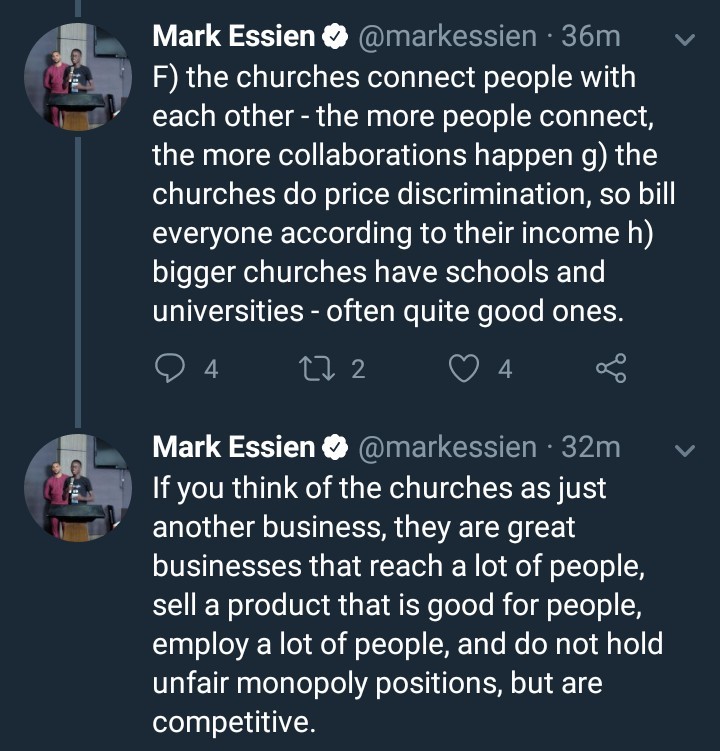Open the share icon on the first tweet
Viewport: 720px width, 751px height.
[611, 370]
